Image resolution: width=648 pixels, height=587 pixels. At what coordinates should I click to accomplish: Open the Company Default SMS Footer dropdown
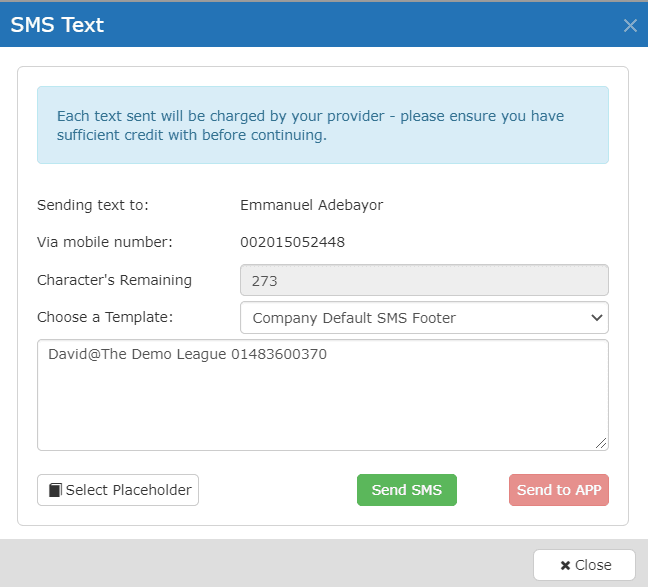(424, 317)
